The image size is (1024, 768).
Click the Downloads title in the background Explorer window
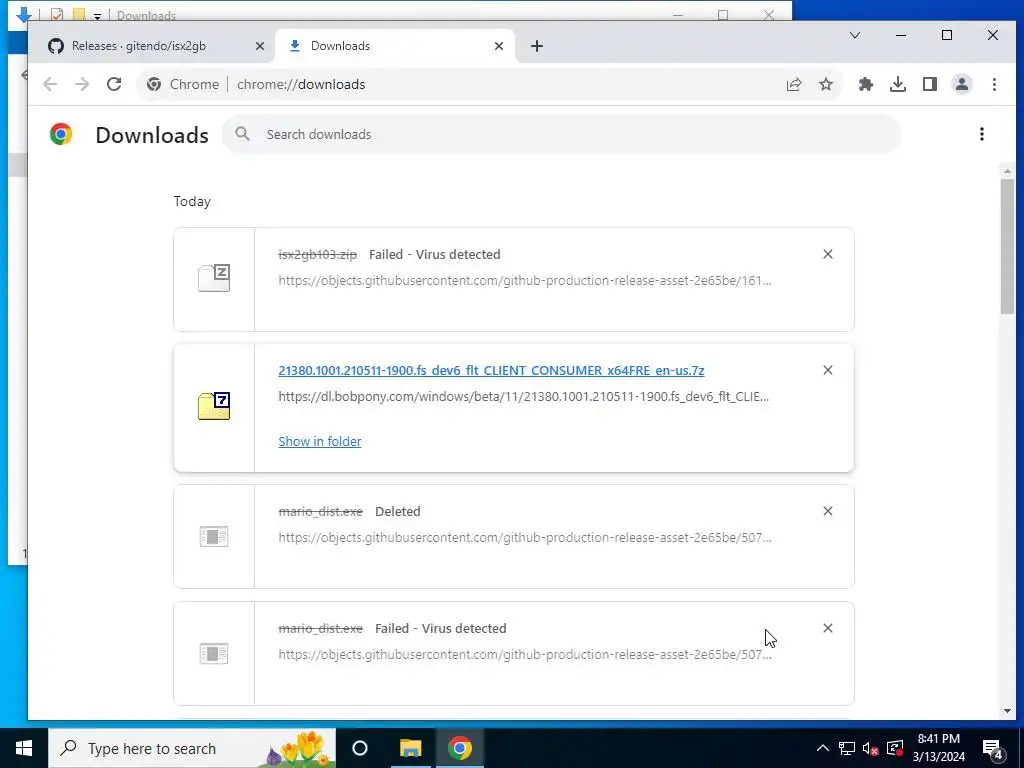146,15
